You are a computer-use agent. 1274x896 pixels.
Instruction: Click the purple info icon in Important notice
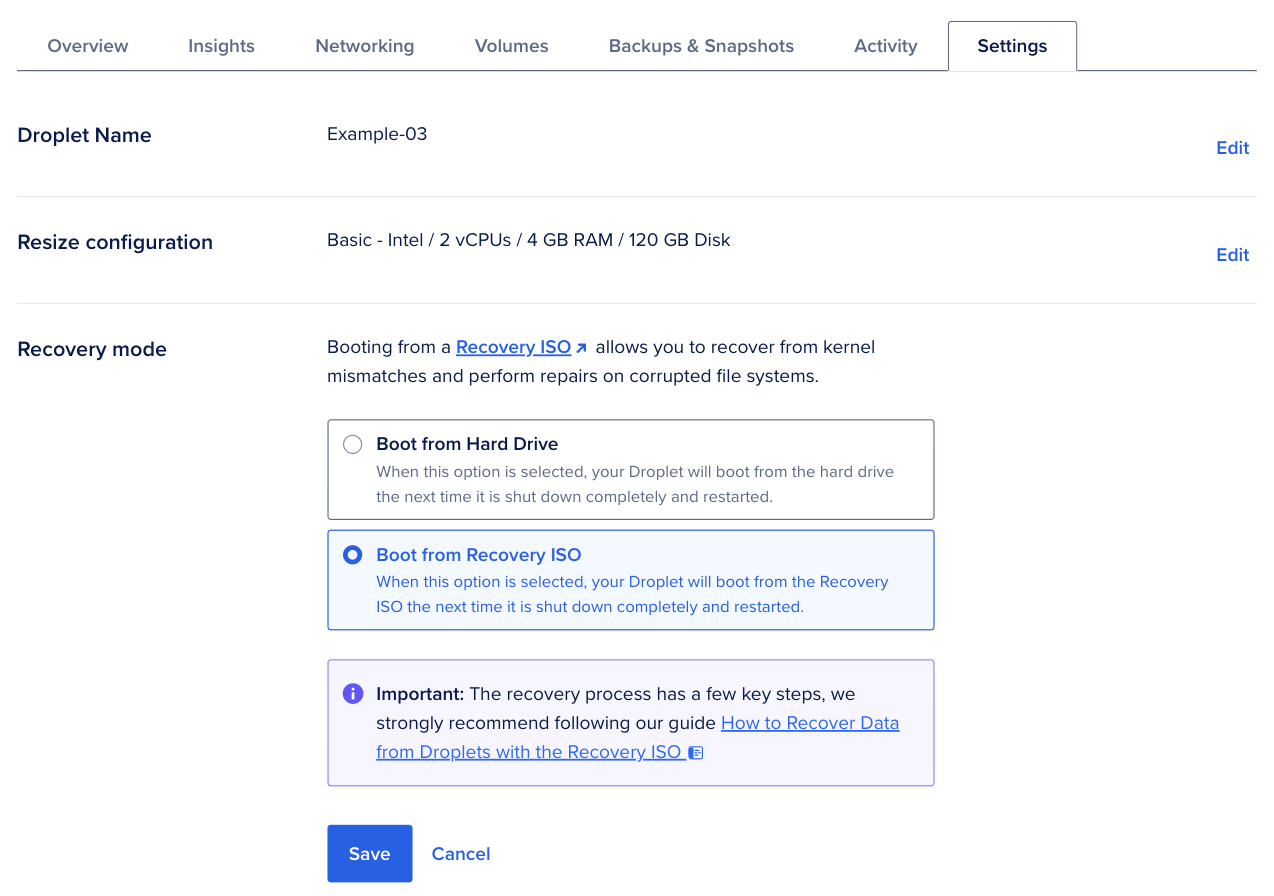(352, 693)
